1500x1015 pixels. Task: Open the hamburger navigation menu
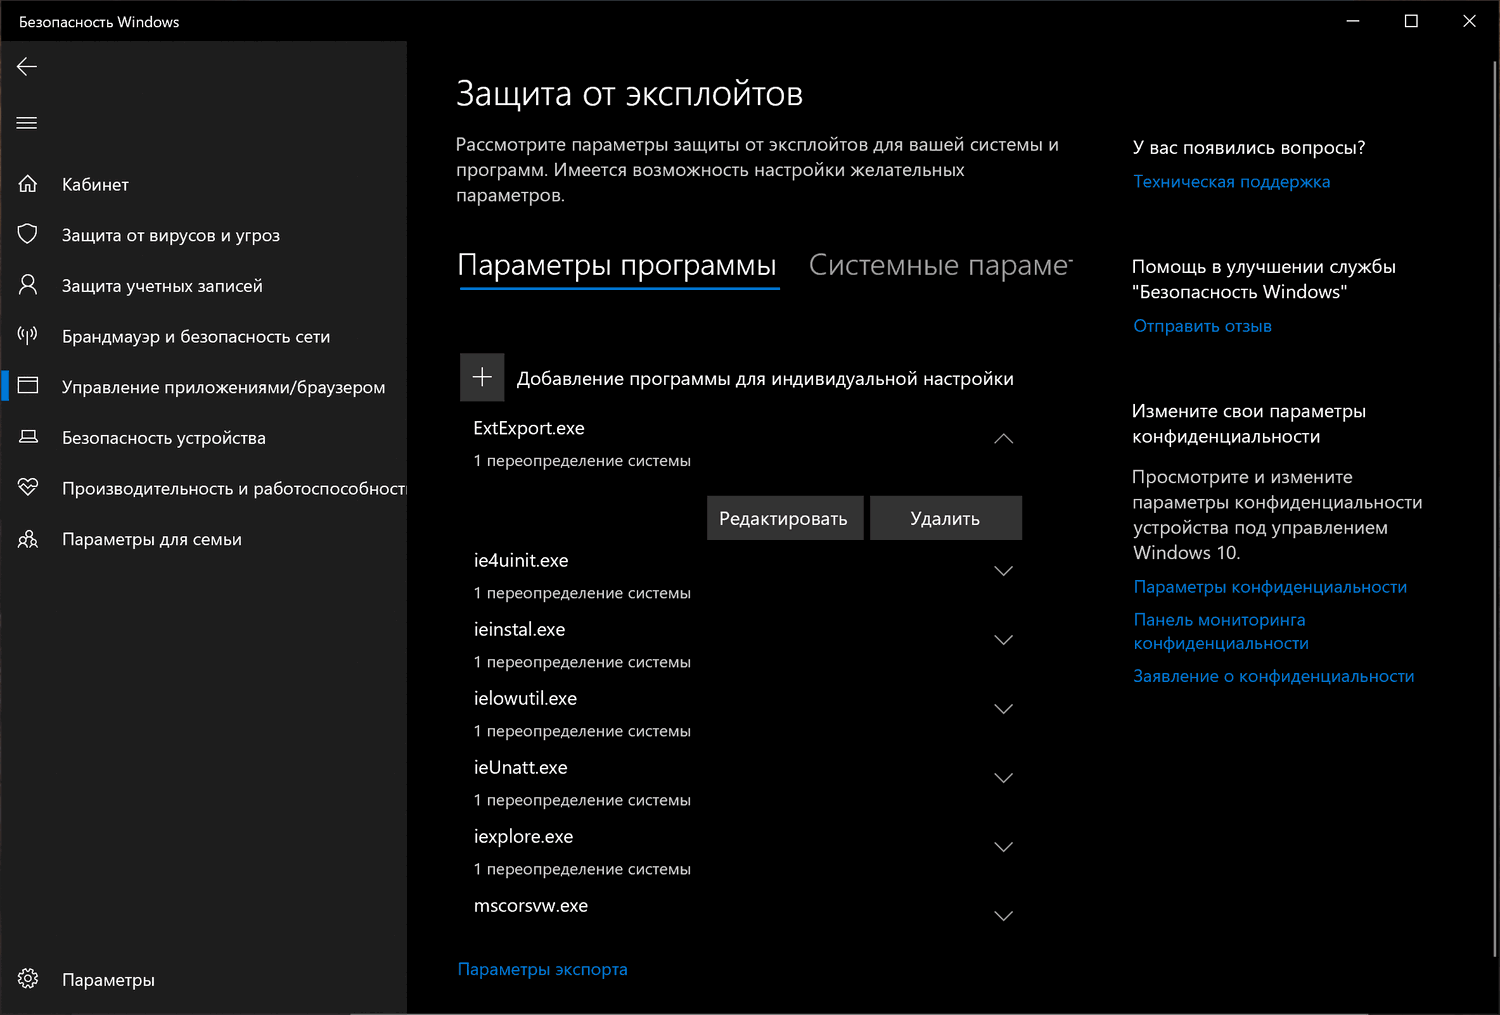pos(27,123)
